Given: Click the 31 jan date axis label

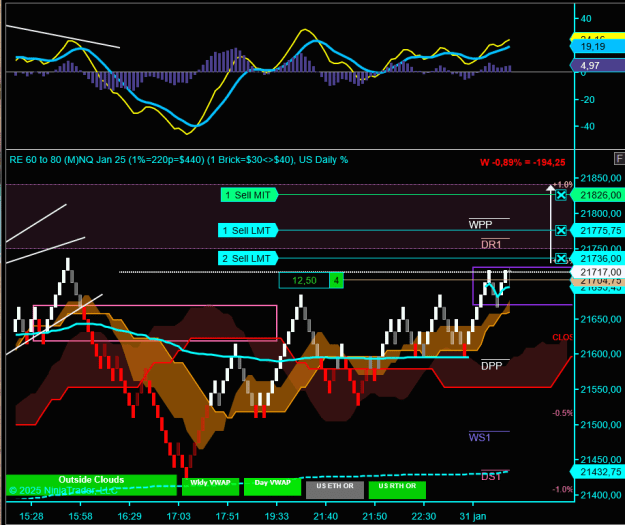Looking at the screenshot, I should pos(473,516).
